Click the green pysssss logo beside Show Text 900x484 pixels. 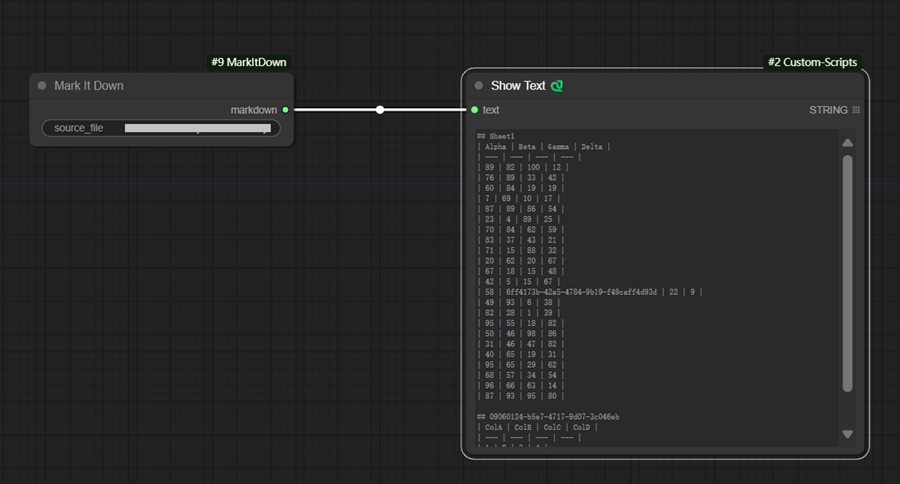tap(557, 86)
